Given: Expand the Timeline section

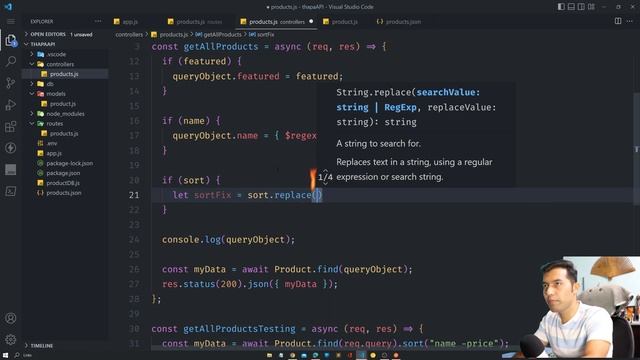Looking at the screenshot, I should coord(65,345).
